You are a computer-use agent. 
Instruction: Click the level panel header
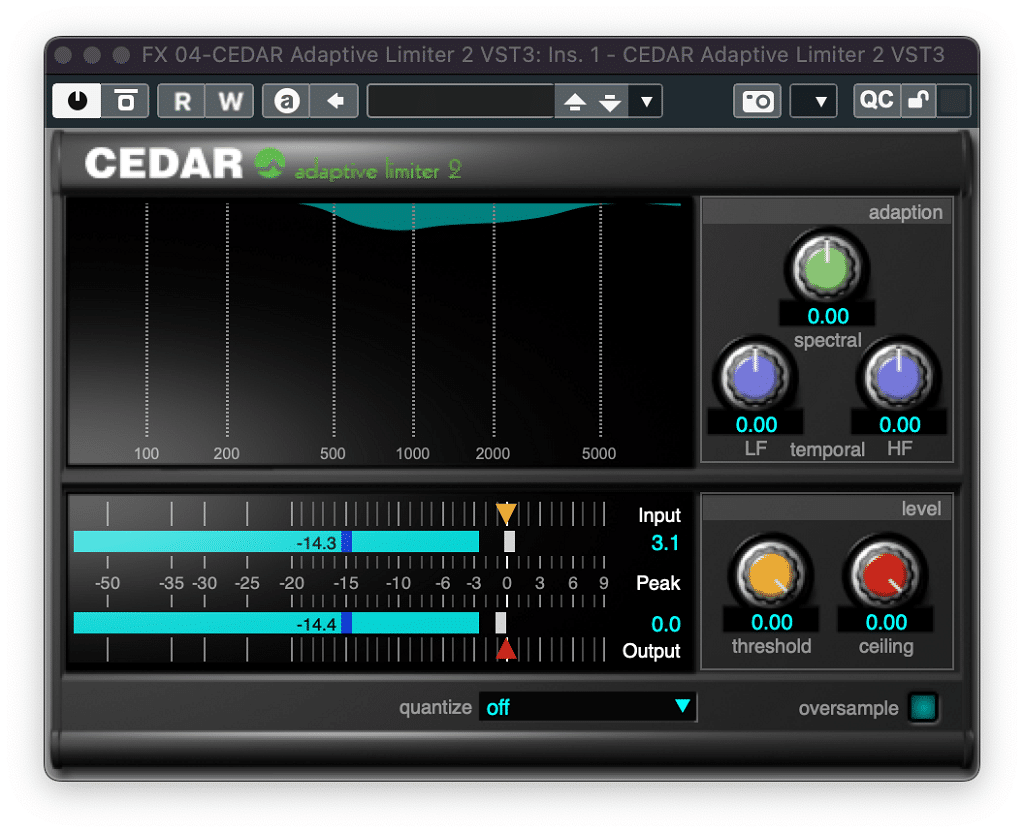pyautogui.click(x=827, y=509)
